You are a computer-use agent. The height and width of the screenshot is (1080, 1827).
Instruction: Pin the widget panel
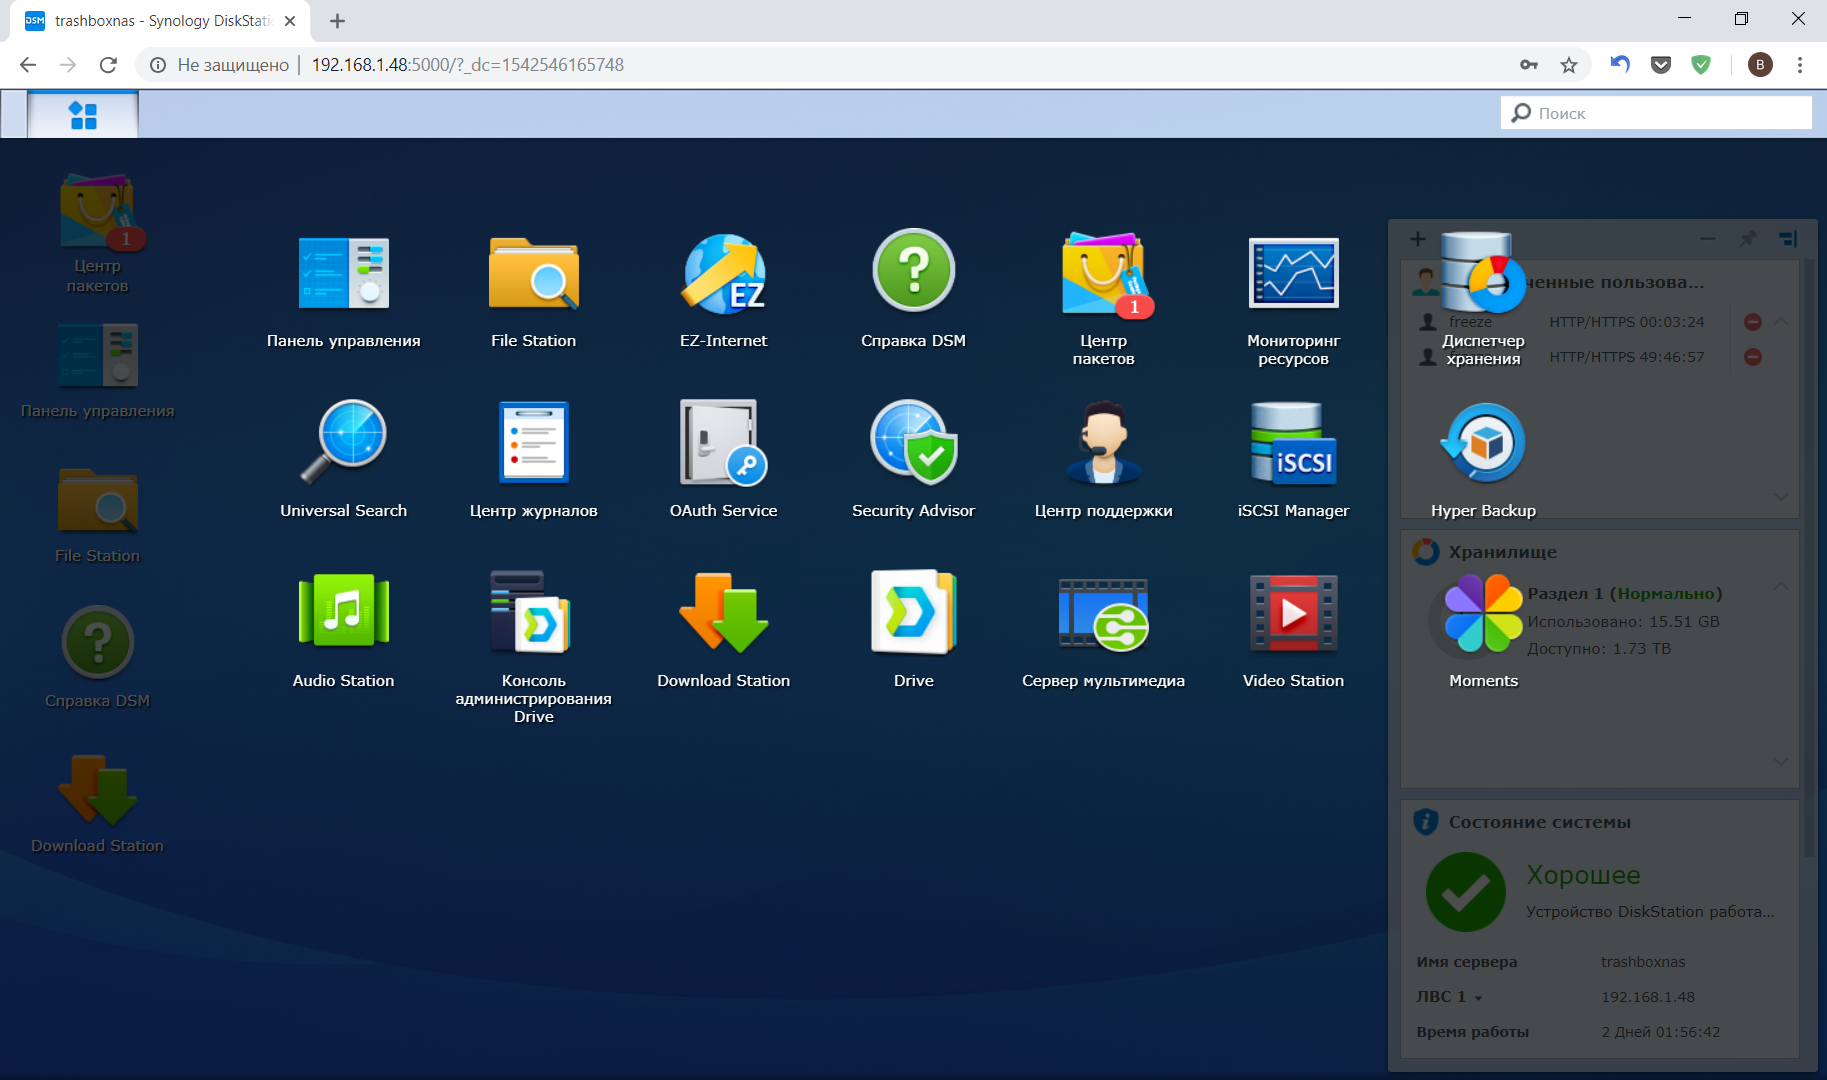[x=1748, y=239]
